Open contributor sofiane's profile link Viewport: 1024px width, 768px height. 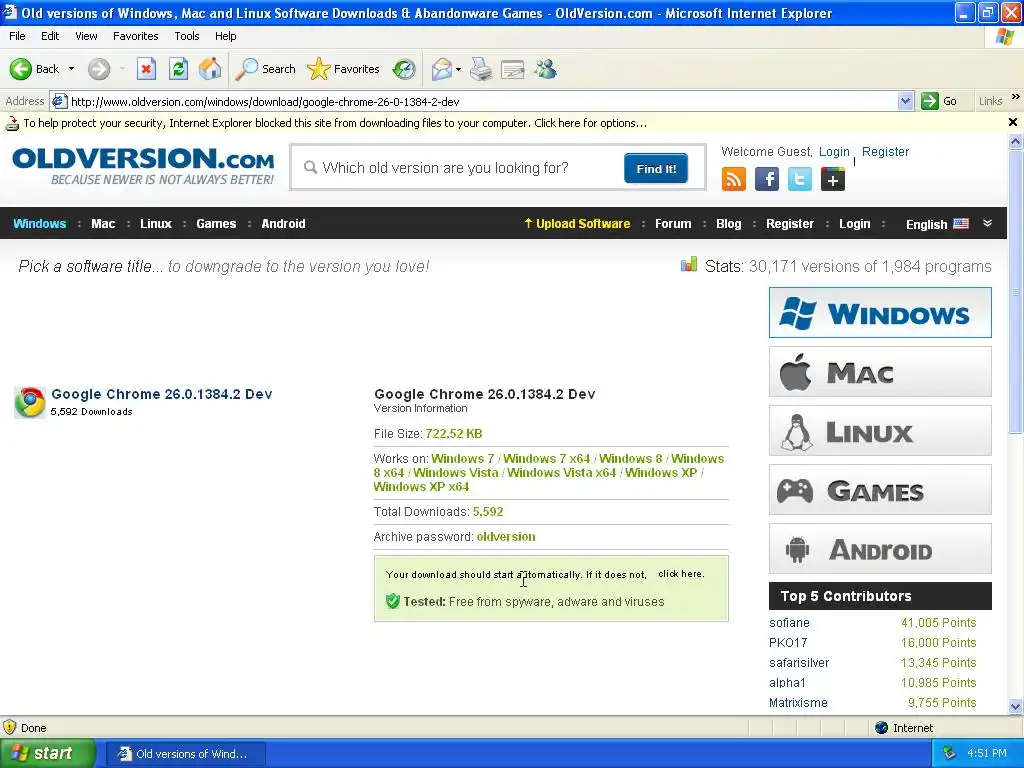click(789, 622)
